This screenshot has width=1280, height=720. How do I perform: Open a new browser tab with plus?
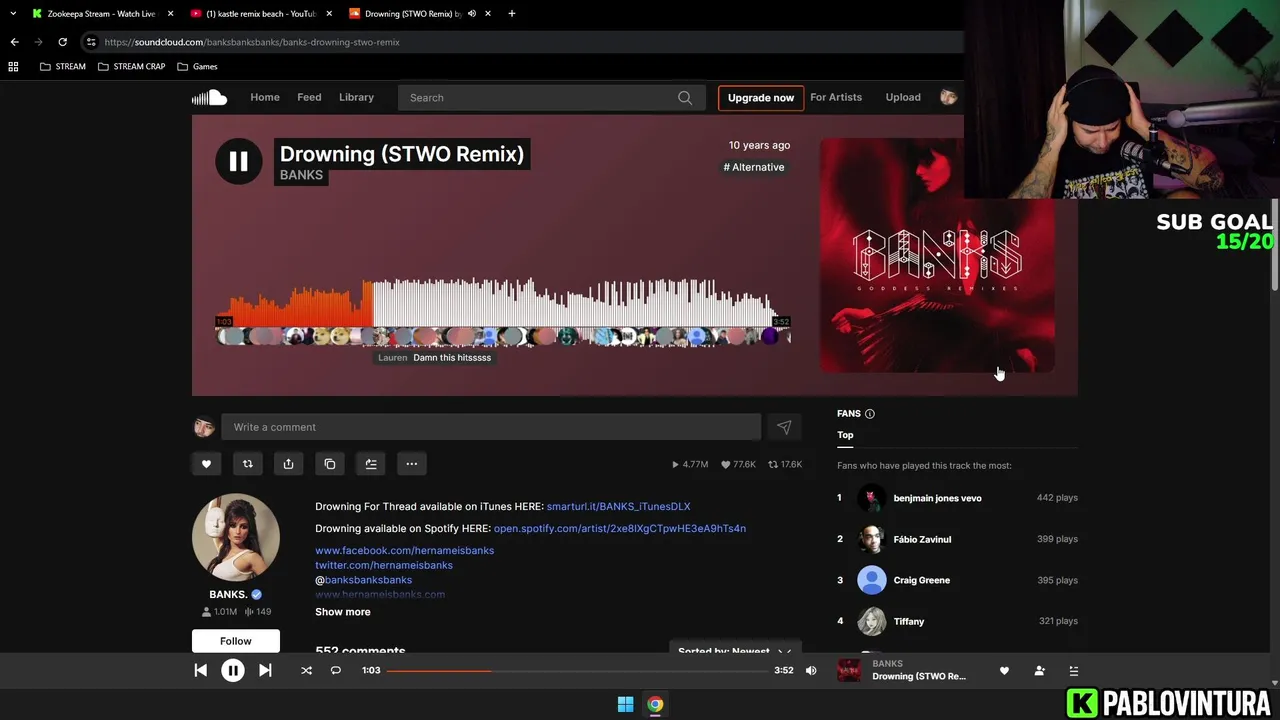[x=512, y=14]
